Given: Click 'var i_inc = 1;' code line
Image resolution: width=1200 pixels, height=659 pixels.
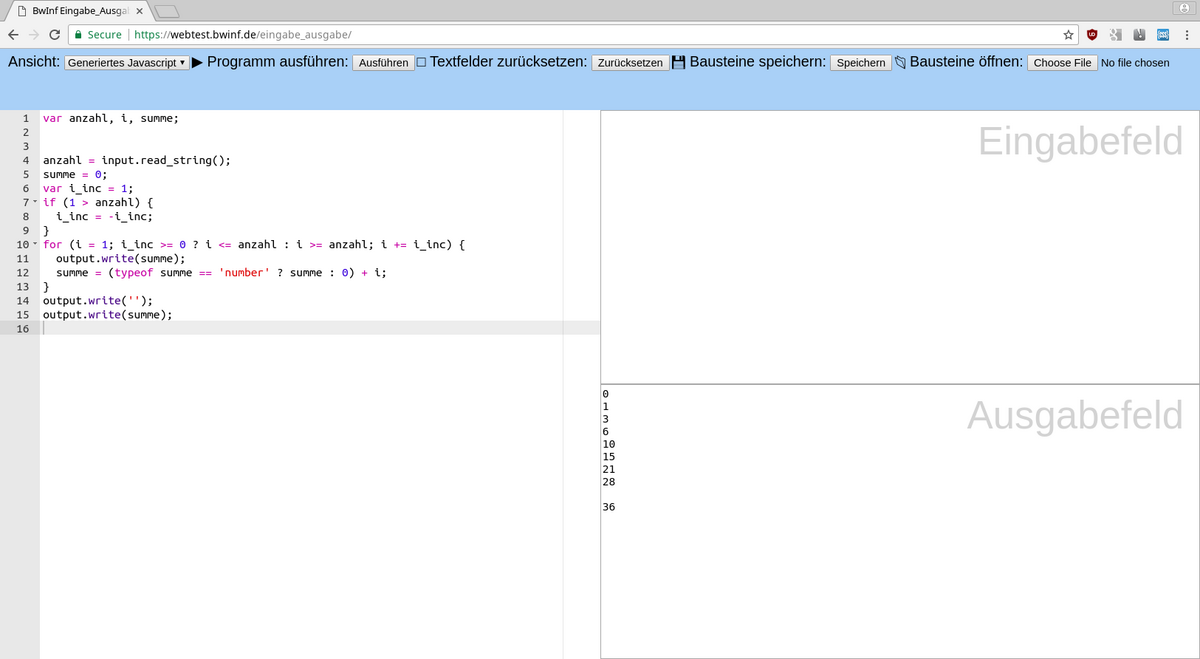Looking at the screenshot, I should (88, 188).
